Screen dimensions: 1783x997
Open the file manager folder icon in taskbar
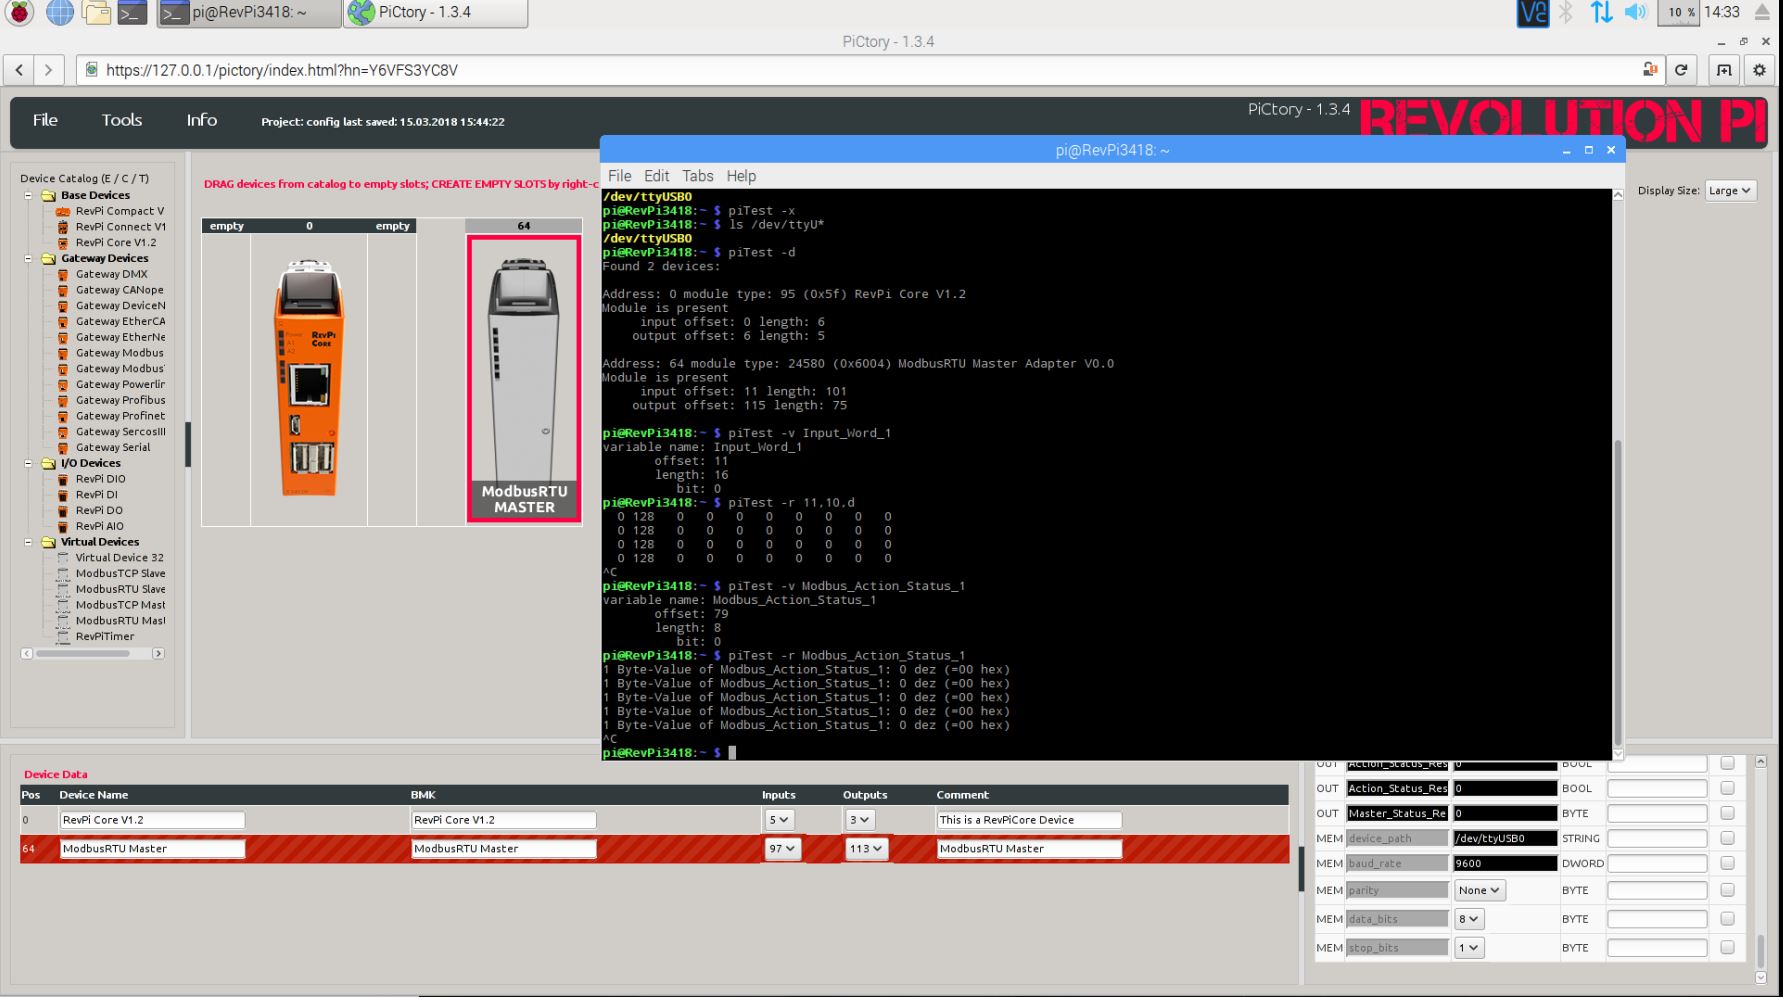pyautogui.click(x=96, y=12)
